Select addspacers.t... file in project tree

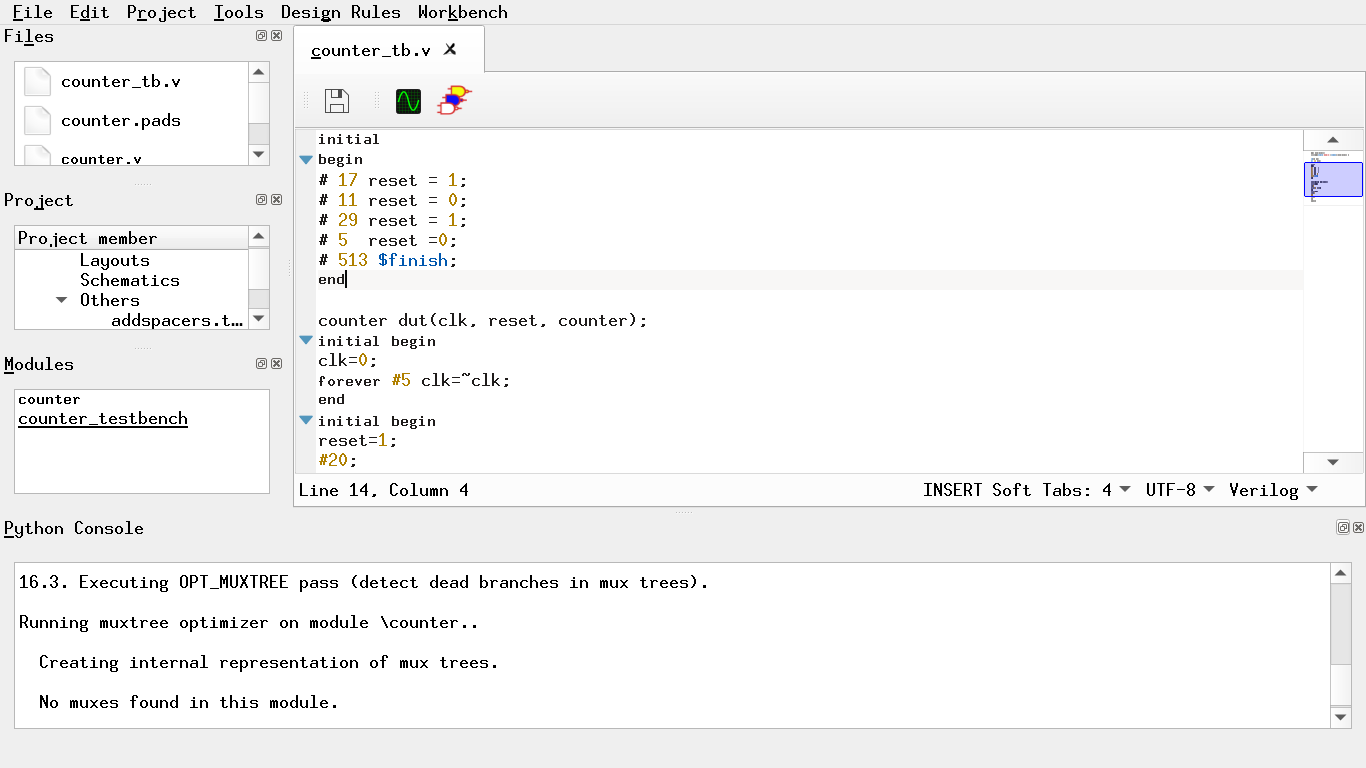tap(178, 320)
